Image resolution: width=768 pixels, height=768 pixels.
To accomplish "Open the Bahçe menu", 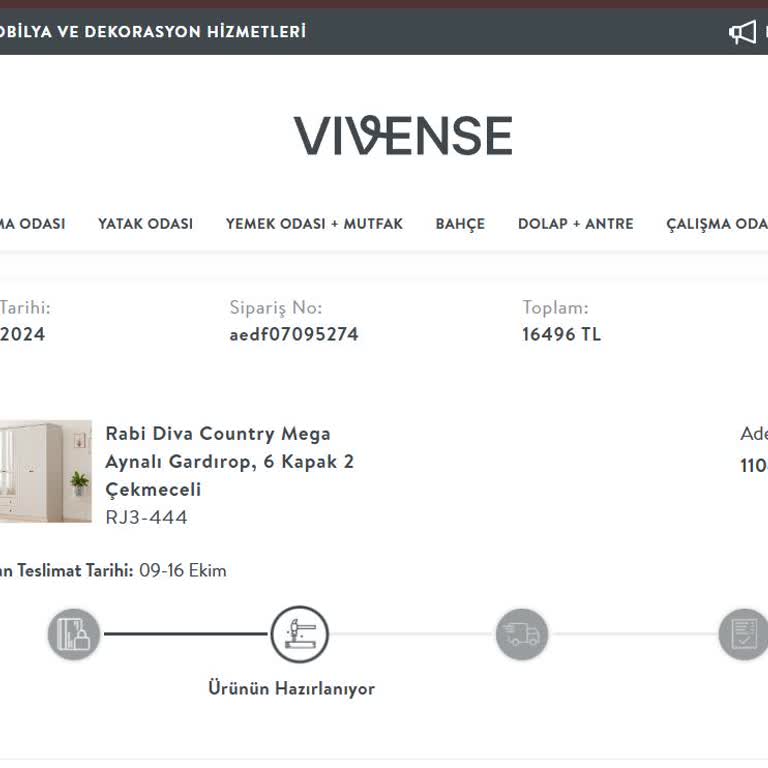I will pyautogui.click(x=460, y=224).
